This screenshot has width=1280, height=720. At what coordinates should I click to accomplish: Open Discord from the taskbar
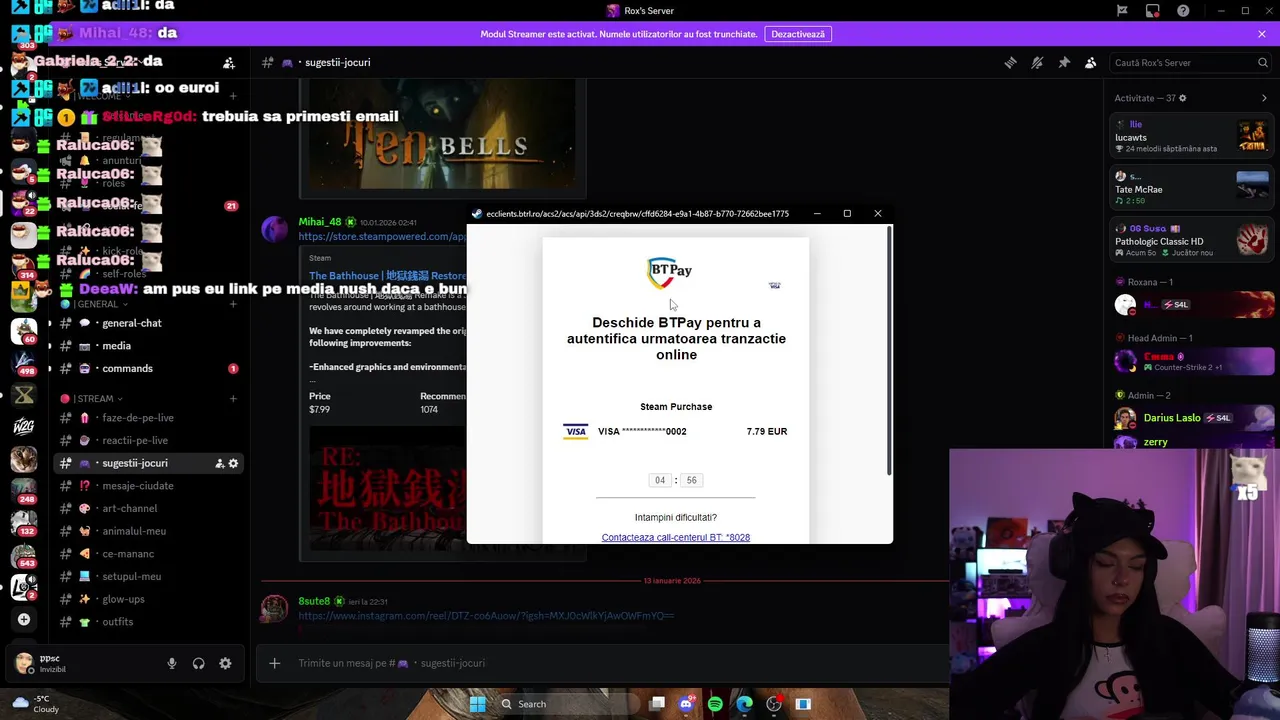click(686, 704)
